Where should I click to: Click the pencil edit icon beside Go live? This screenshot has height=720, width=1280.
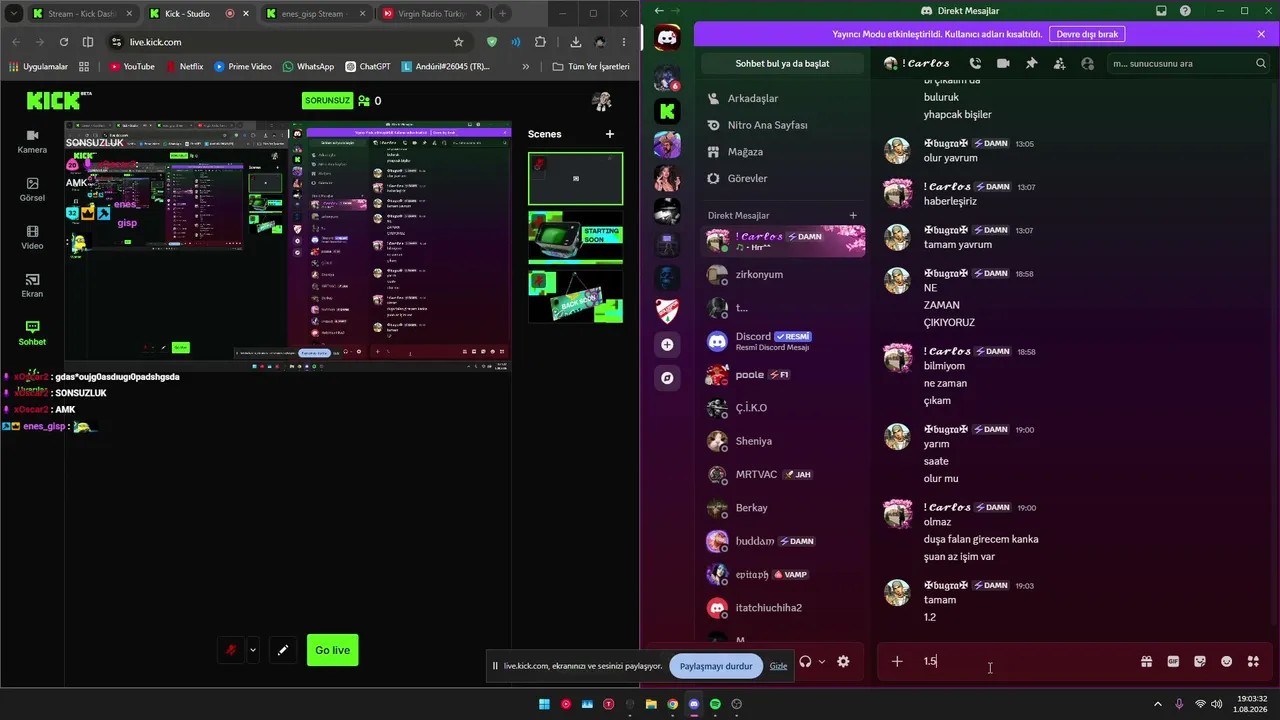283,650
